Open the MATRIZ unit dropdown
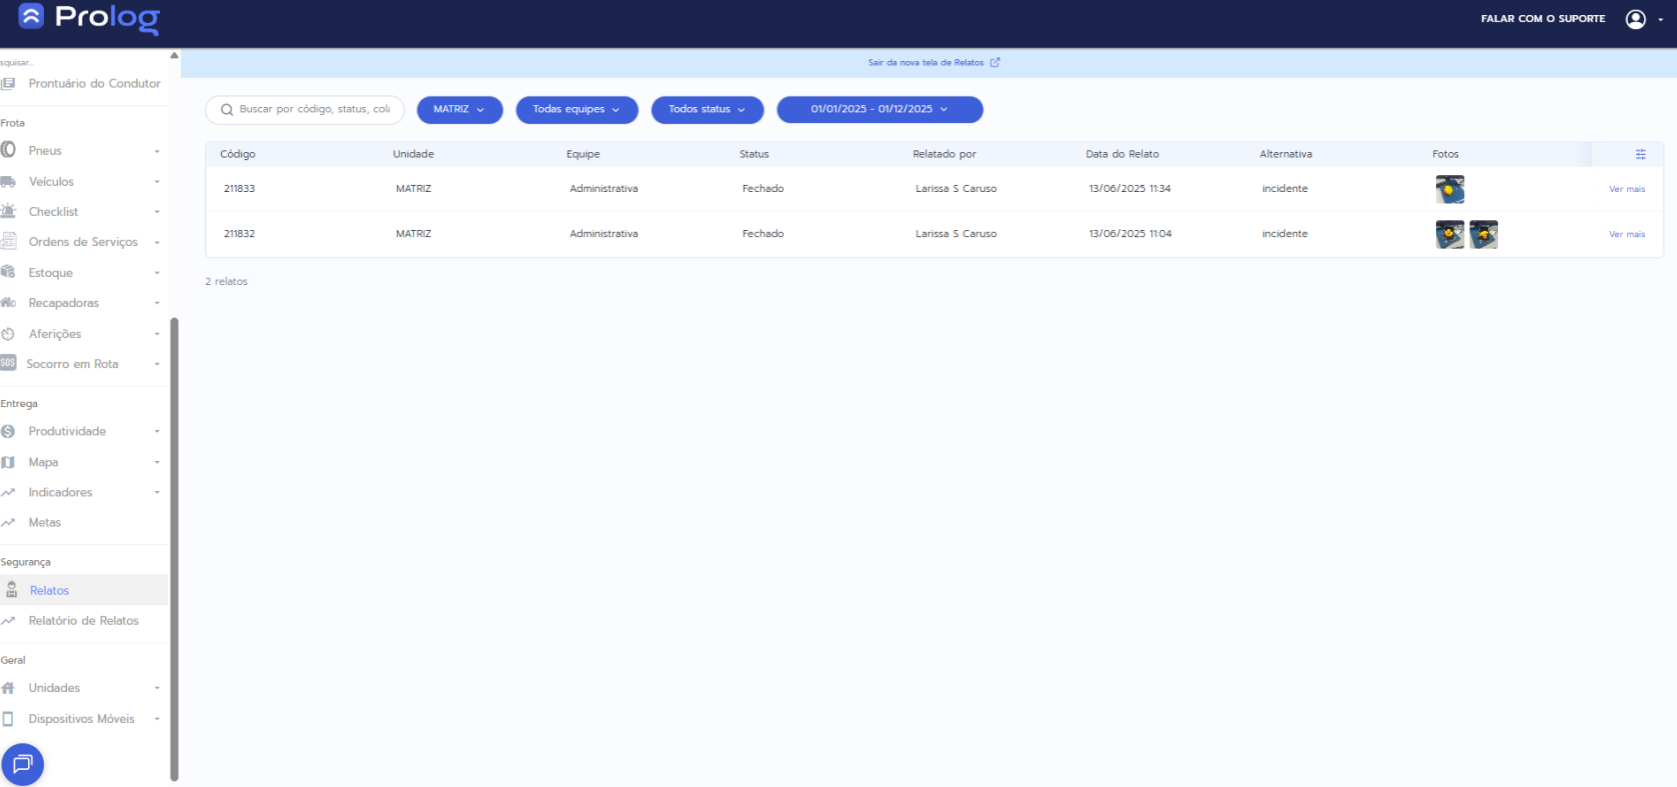The image size is (1677, 787). [x=458, y=109]
